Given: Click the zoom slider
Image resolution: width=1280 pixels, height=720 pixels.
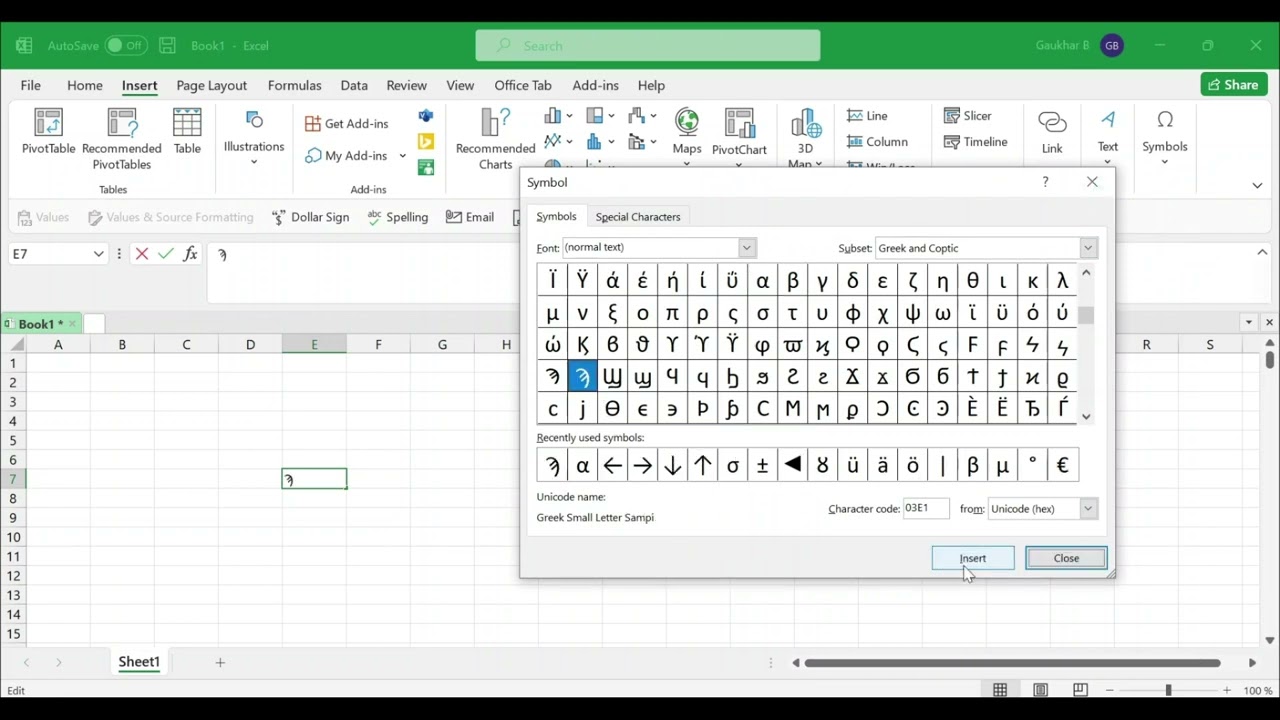Looking at the screenshot, I should 1168,690.
